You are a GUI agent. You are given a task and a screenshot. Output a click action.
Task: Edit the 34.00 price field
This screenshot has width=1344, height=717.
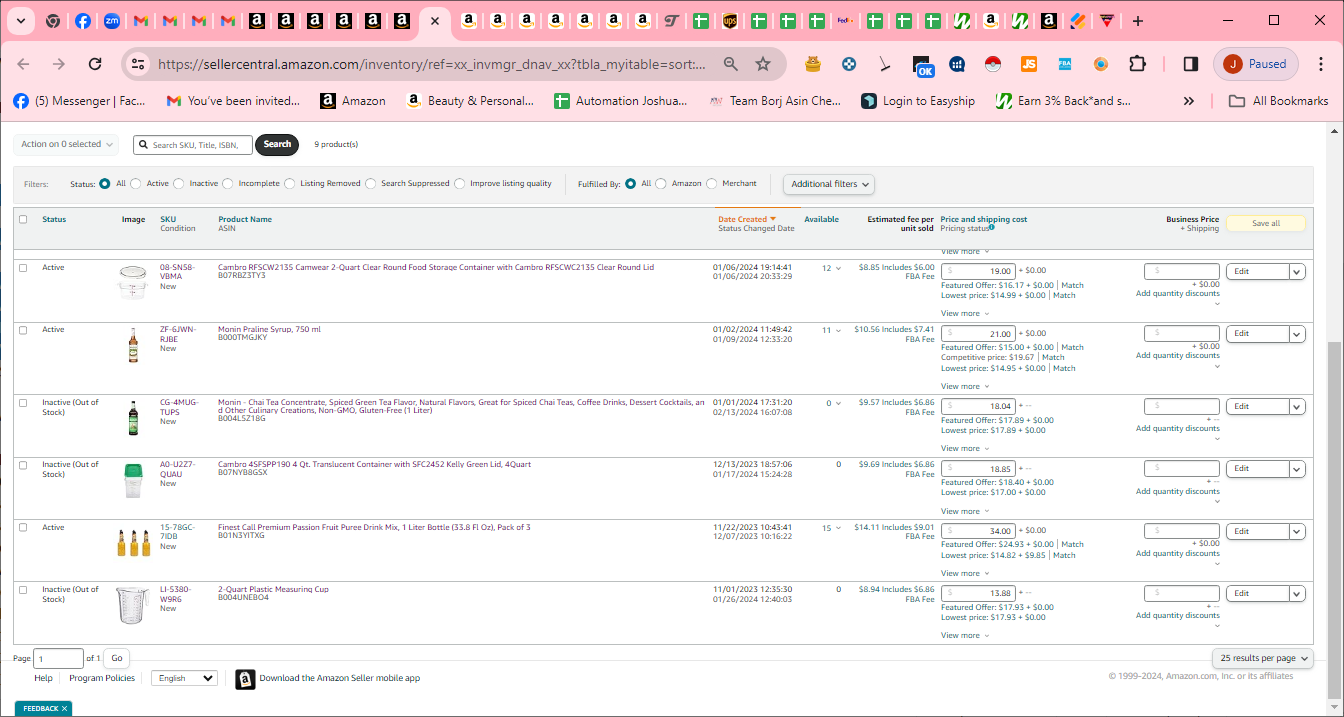980,531
